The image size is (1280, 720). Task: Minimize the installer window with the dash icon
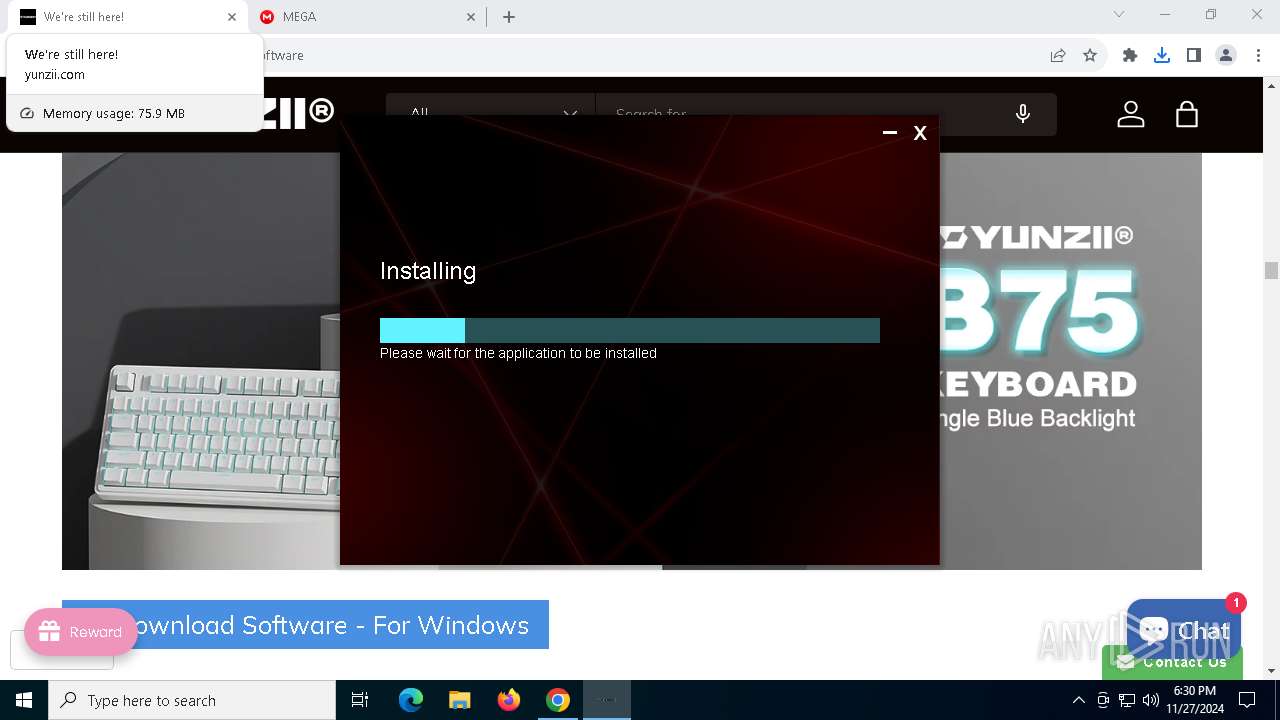point(890,133)
